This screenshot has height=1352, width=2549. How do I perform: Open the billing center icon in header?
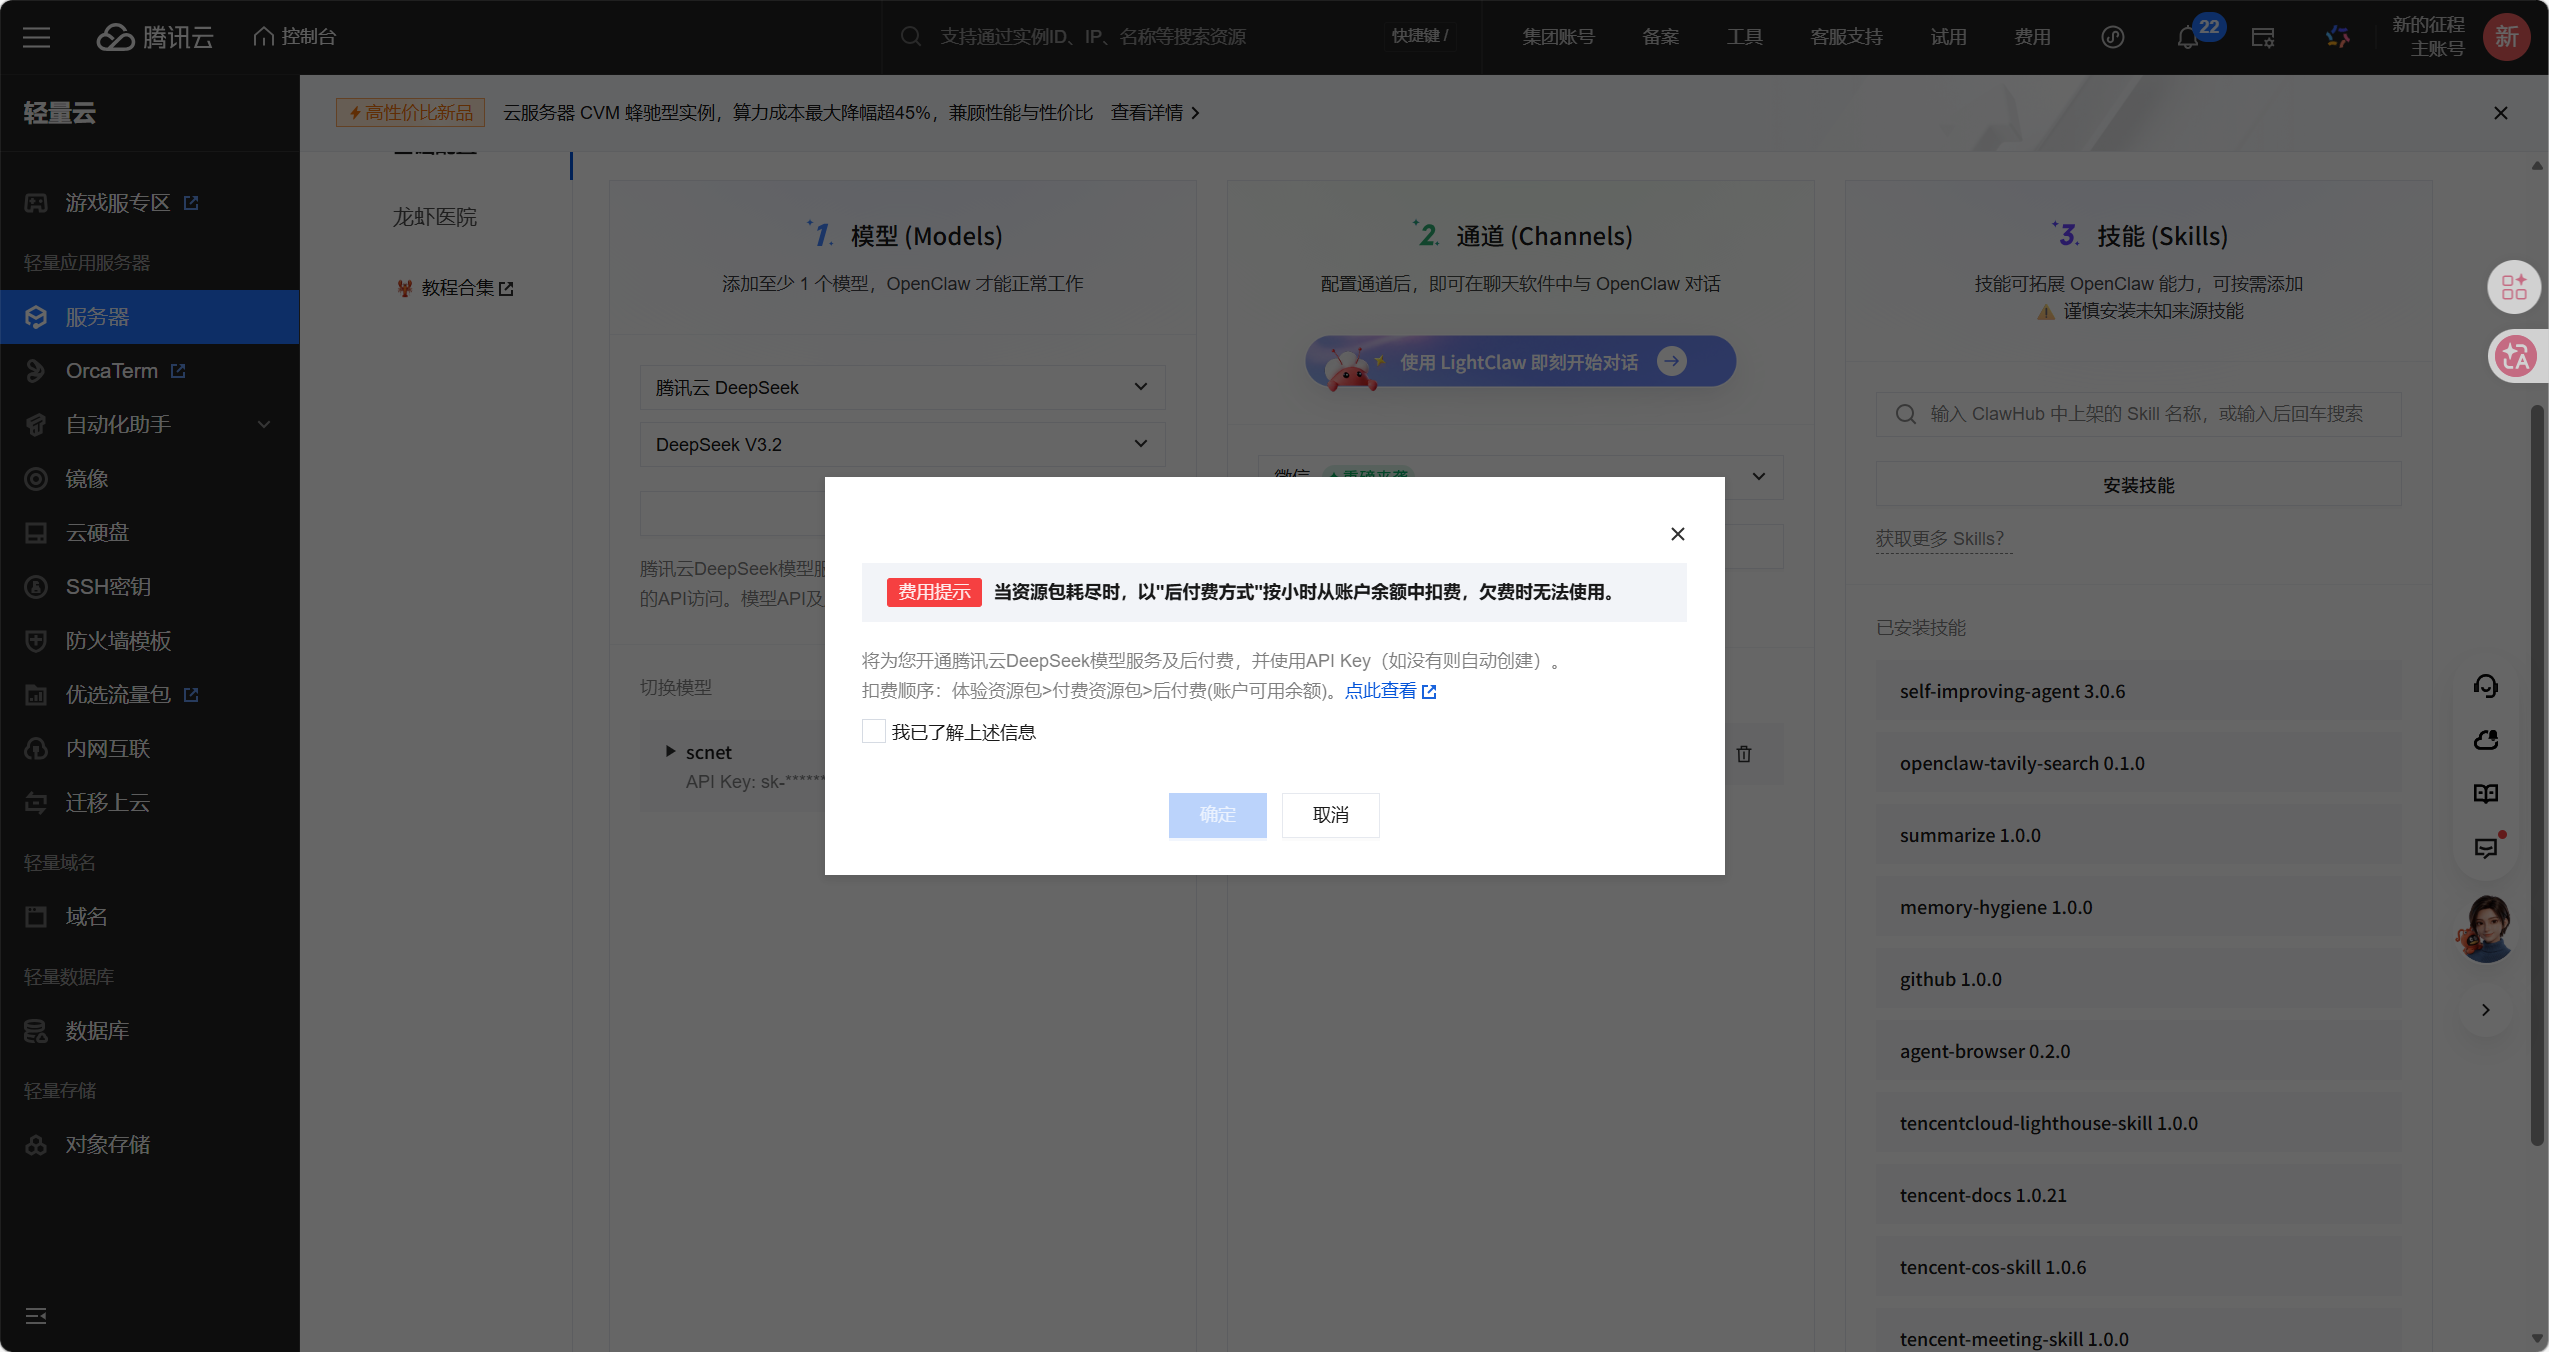pyautogui.click(x=2263, y=37)
